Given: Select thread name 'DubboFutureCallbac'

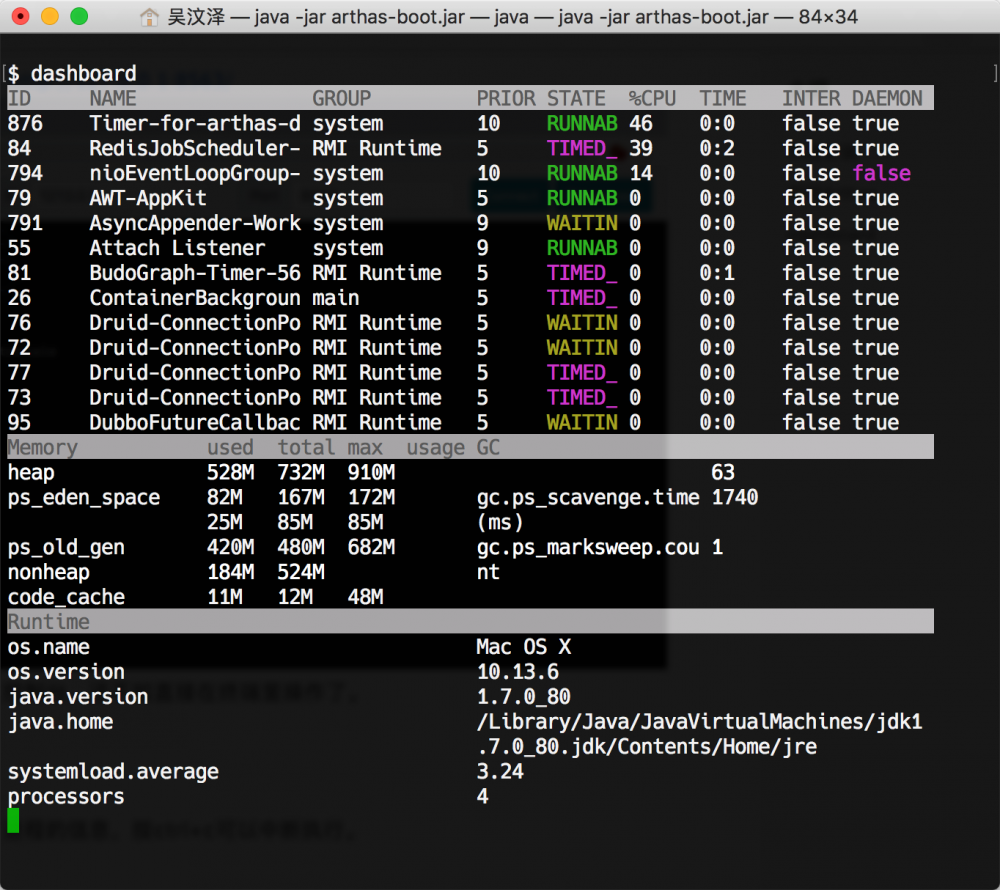Looking at the screenshot, I should pyautogui.click(x=195, y=421).
